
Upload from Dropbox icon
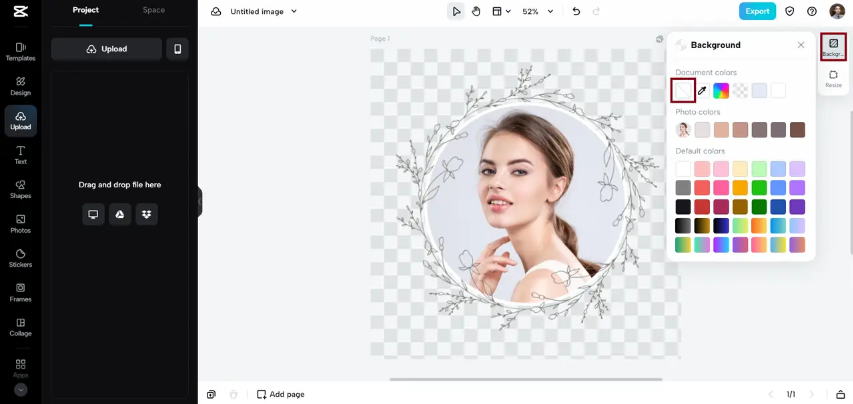pyautogui.click(x=146, y=214)
